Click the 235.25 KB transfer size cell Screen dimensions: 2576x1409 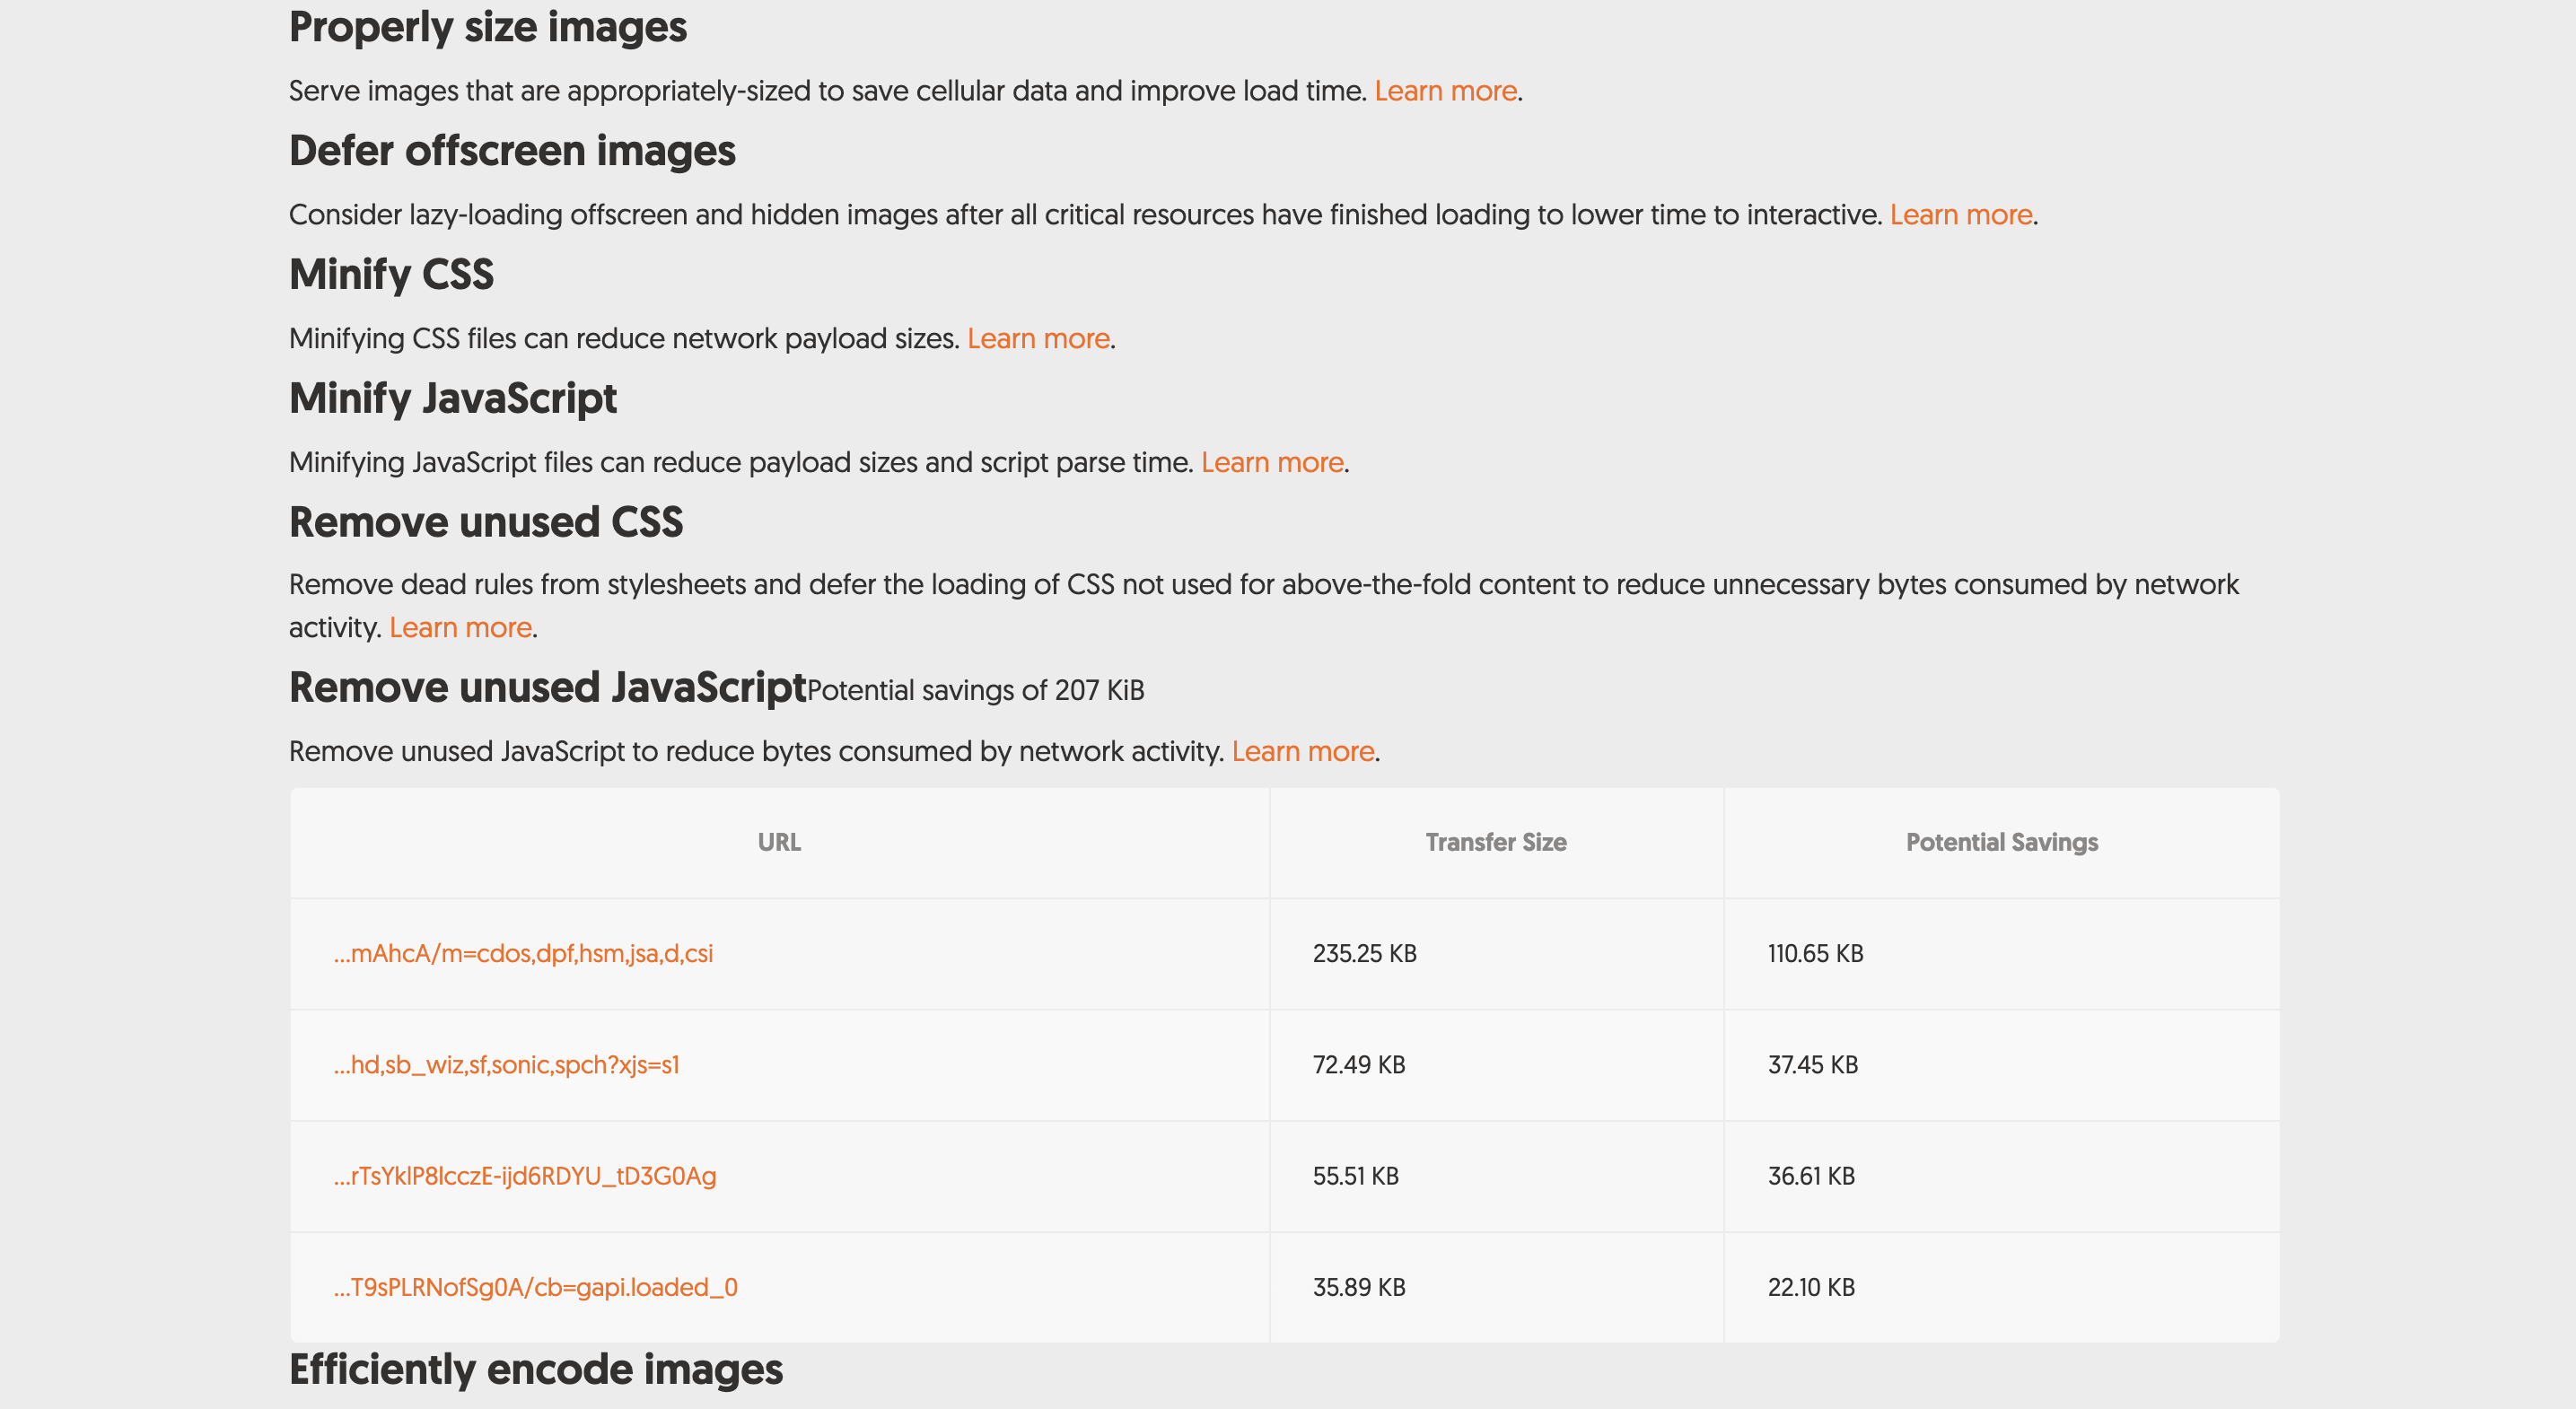[1364, 954]
